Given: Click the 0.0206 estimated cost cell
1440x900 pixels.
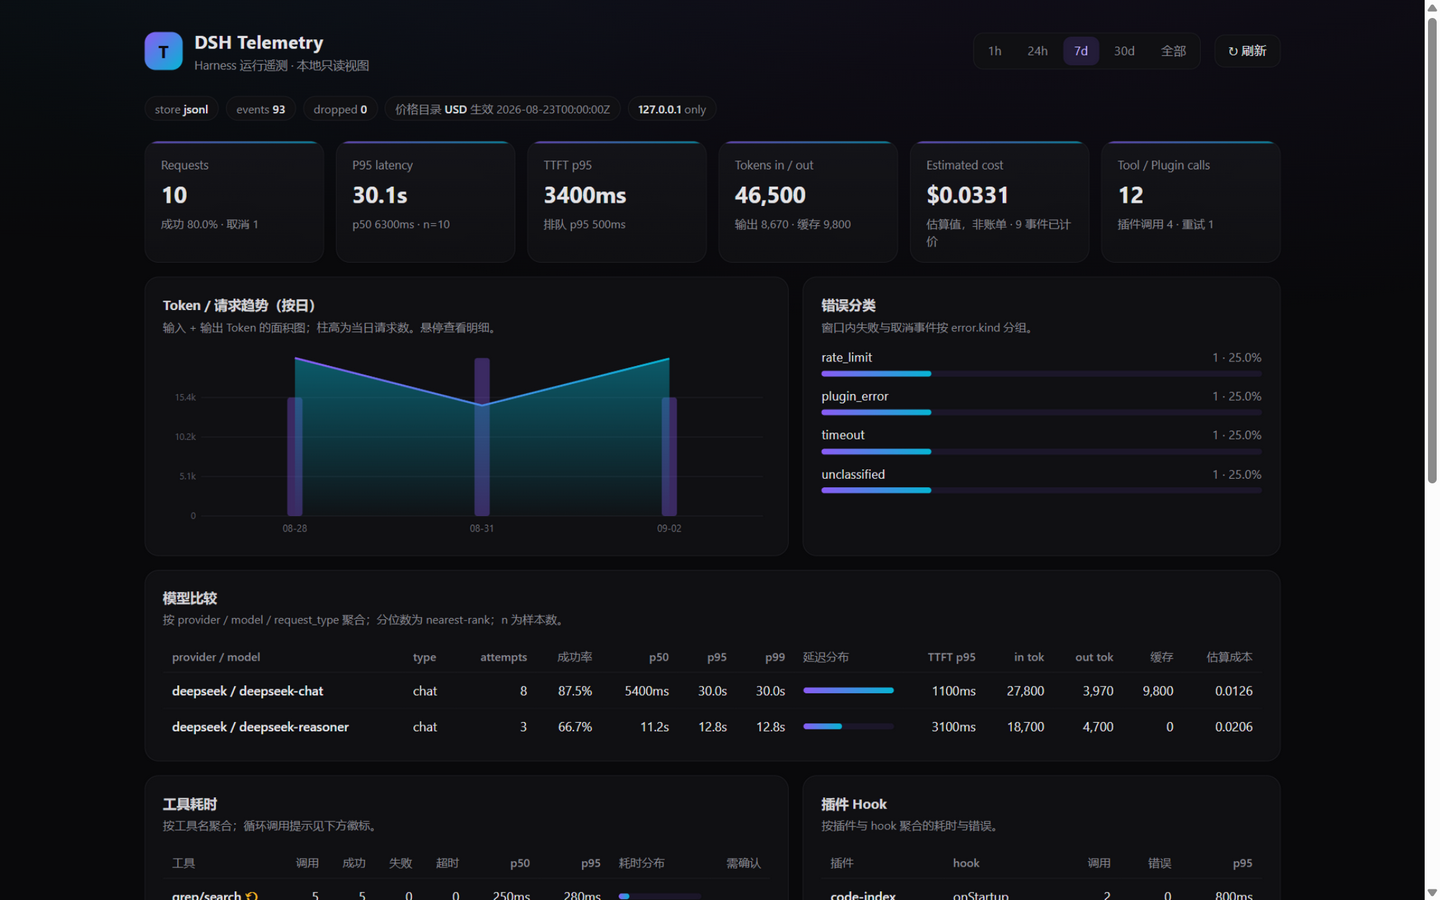Looking at the screenshot, I should [x=1234, y=727].
